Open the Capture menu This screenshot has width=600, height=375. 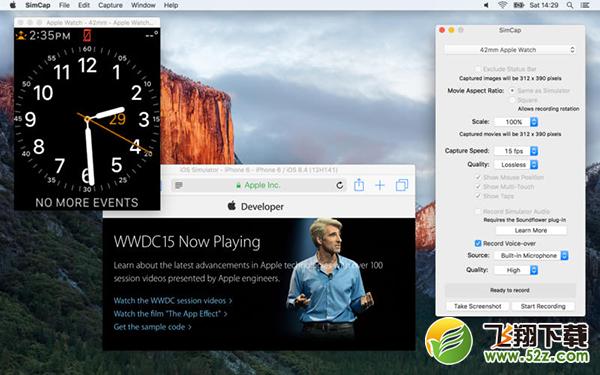pyautogui.click(x=110, y=5)
